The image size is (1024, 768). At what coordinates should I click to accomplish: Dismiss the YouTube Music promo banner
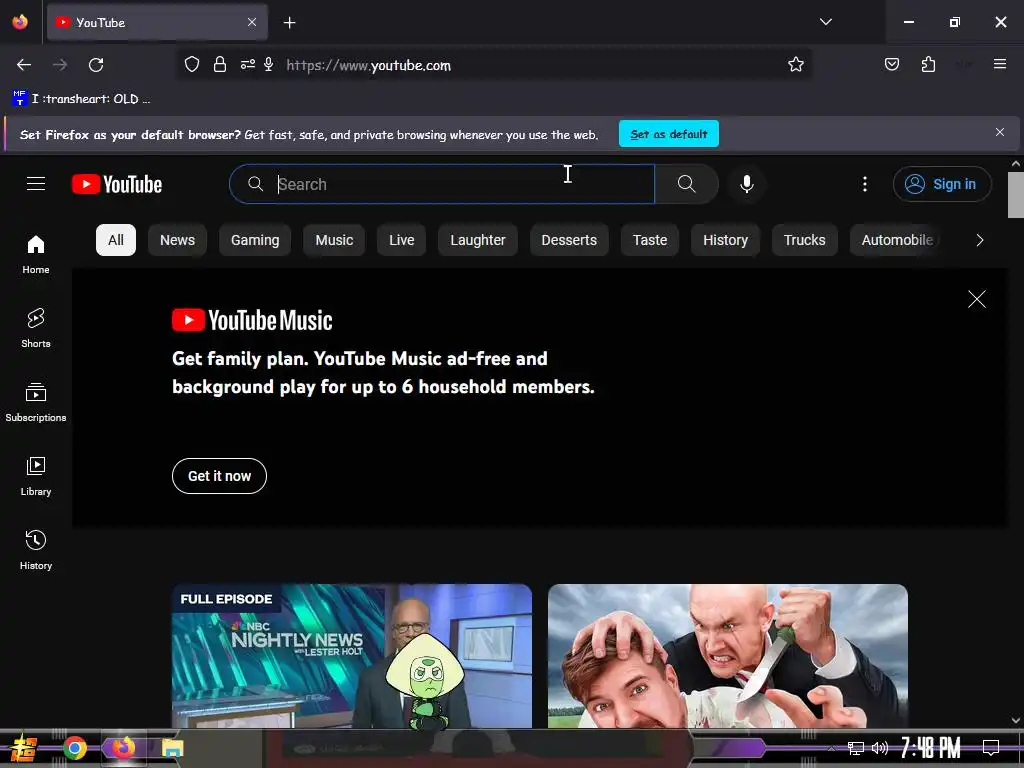point(976,299)
